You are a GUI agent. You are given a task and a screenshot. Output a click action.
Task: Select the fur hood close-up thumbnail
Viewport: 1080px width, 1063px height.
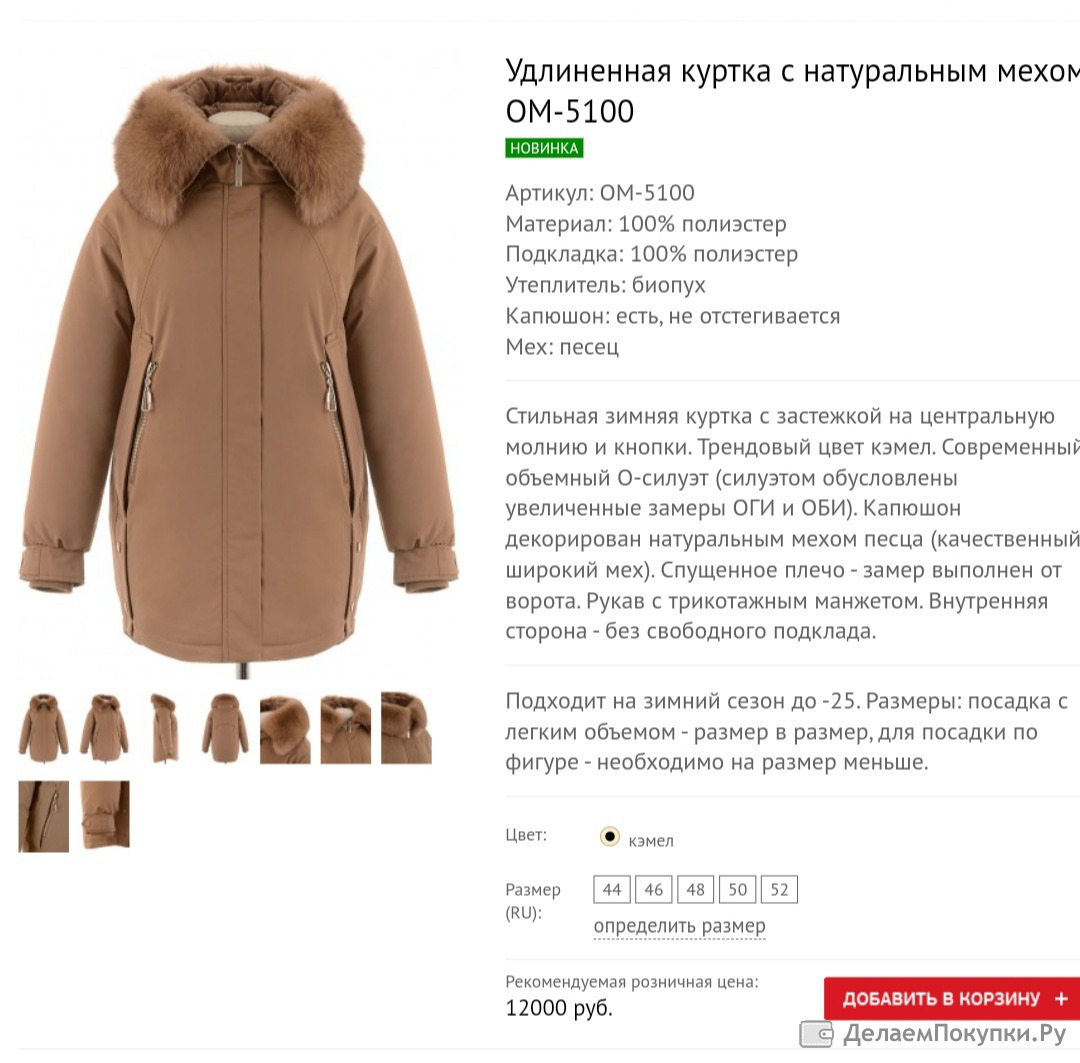pyautogui.click(x=285, y=730)
